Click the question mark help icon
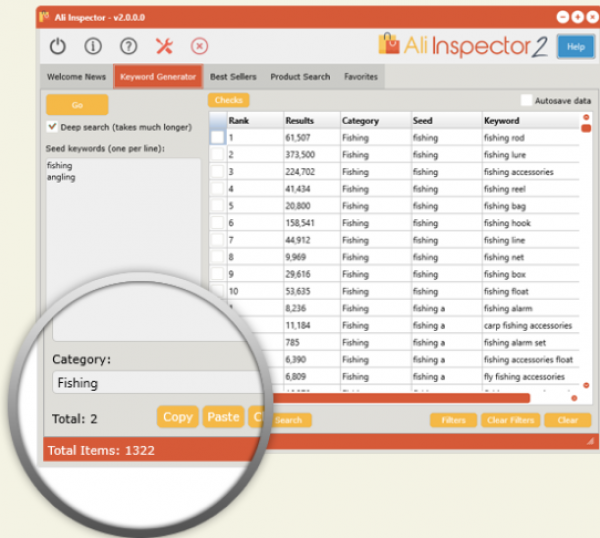The image size is (600, 538). 128,46
